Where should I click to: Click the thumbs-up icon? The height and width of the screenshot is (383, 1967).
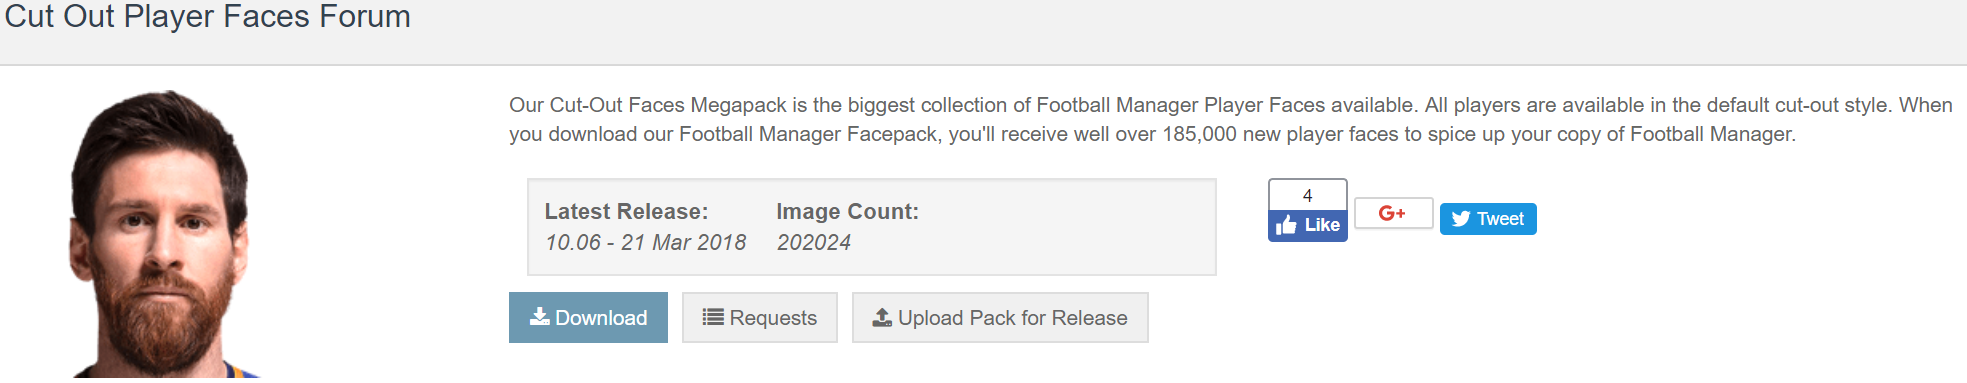1287,225
